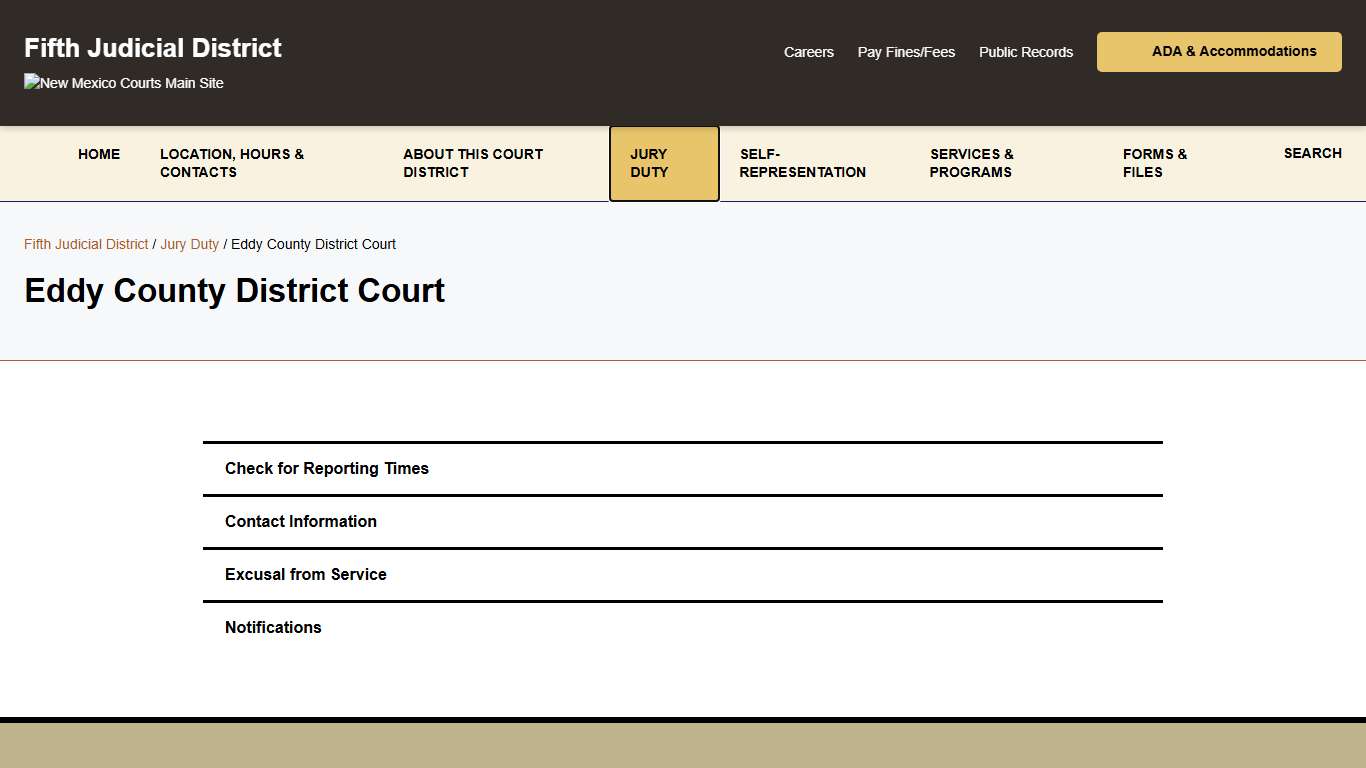Open the SELF-REPRESENTATION section
This screenshot has height=768, width=1366.
[802, 163]
